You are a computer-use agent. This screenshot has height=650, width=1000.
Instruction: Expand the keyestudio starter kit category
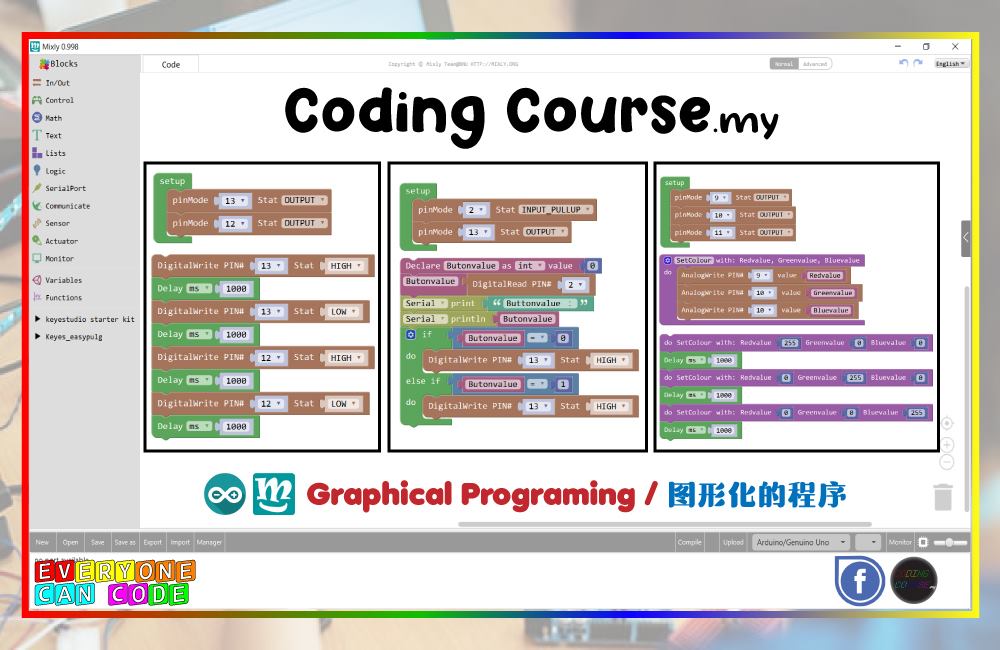(84, 319)
